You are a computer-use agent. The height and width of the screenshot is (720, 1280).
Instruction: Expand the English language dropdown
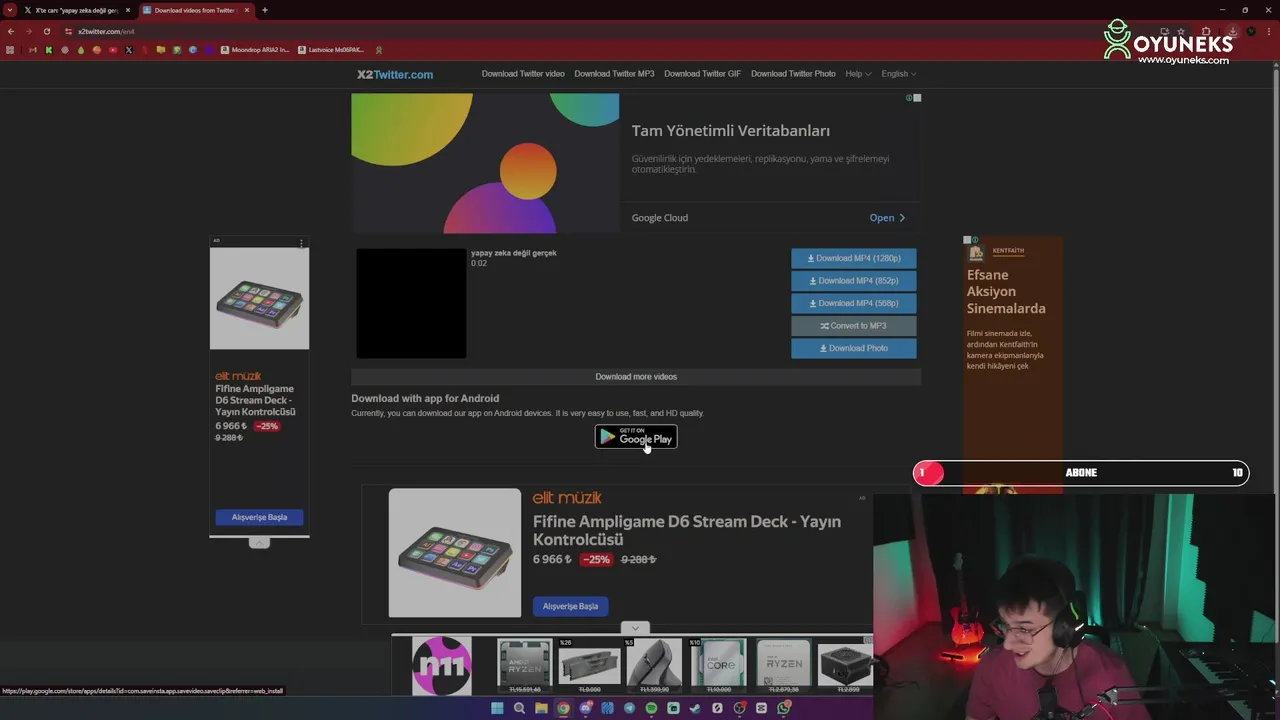[x=898, y=74]
